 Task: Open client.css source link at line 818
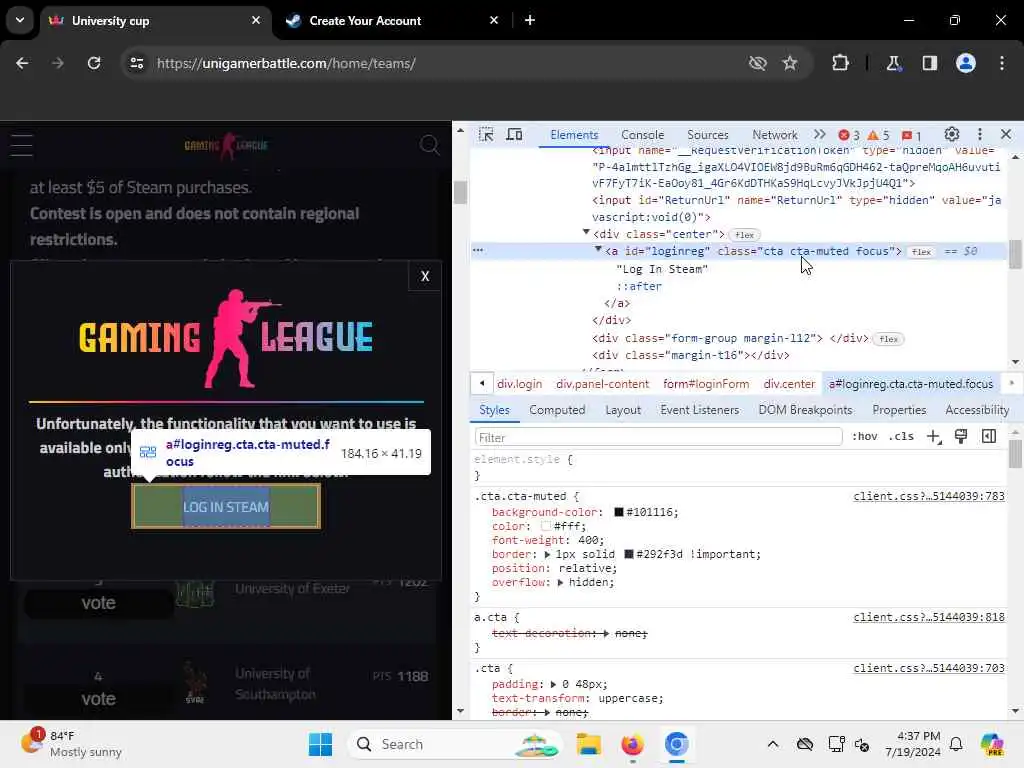929,617
